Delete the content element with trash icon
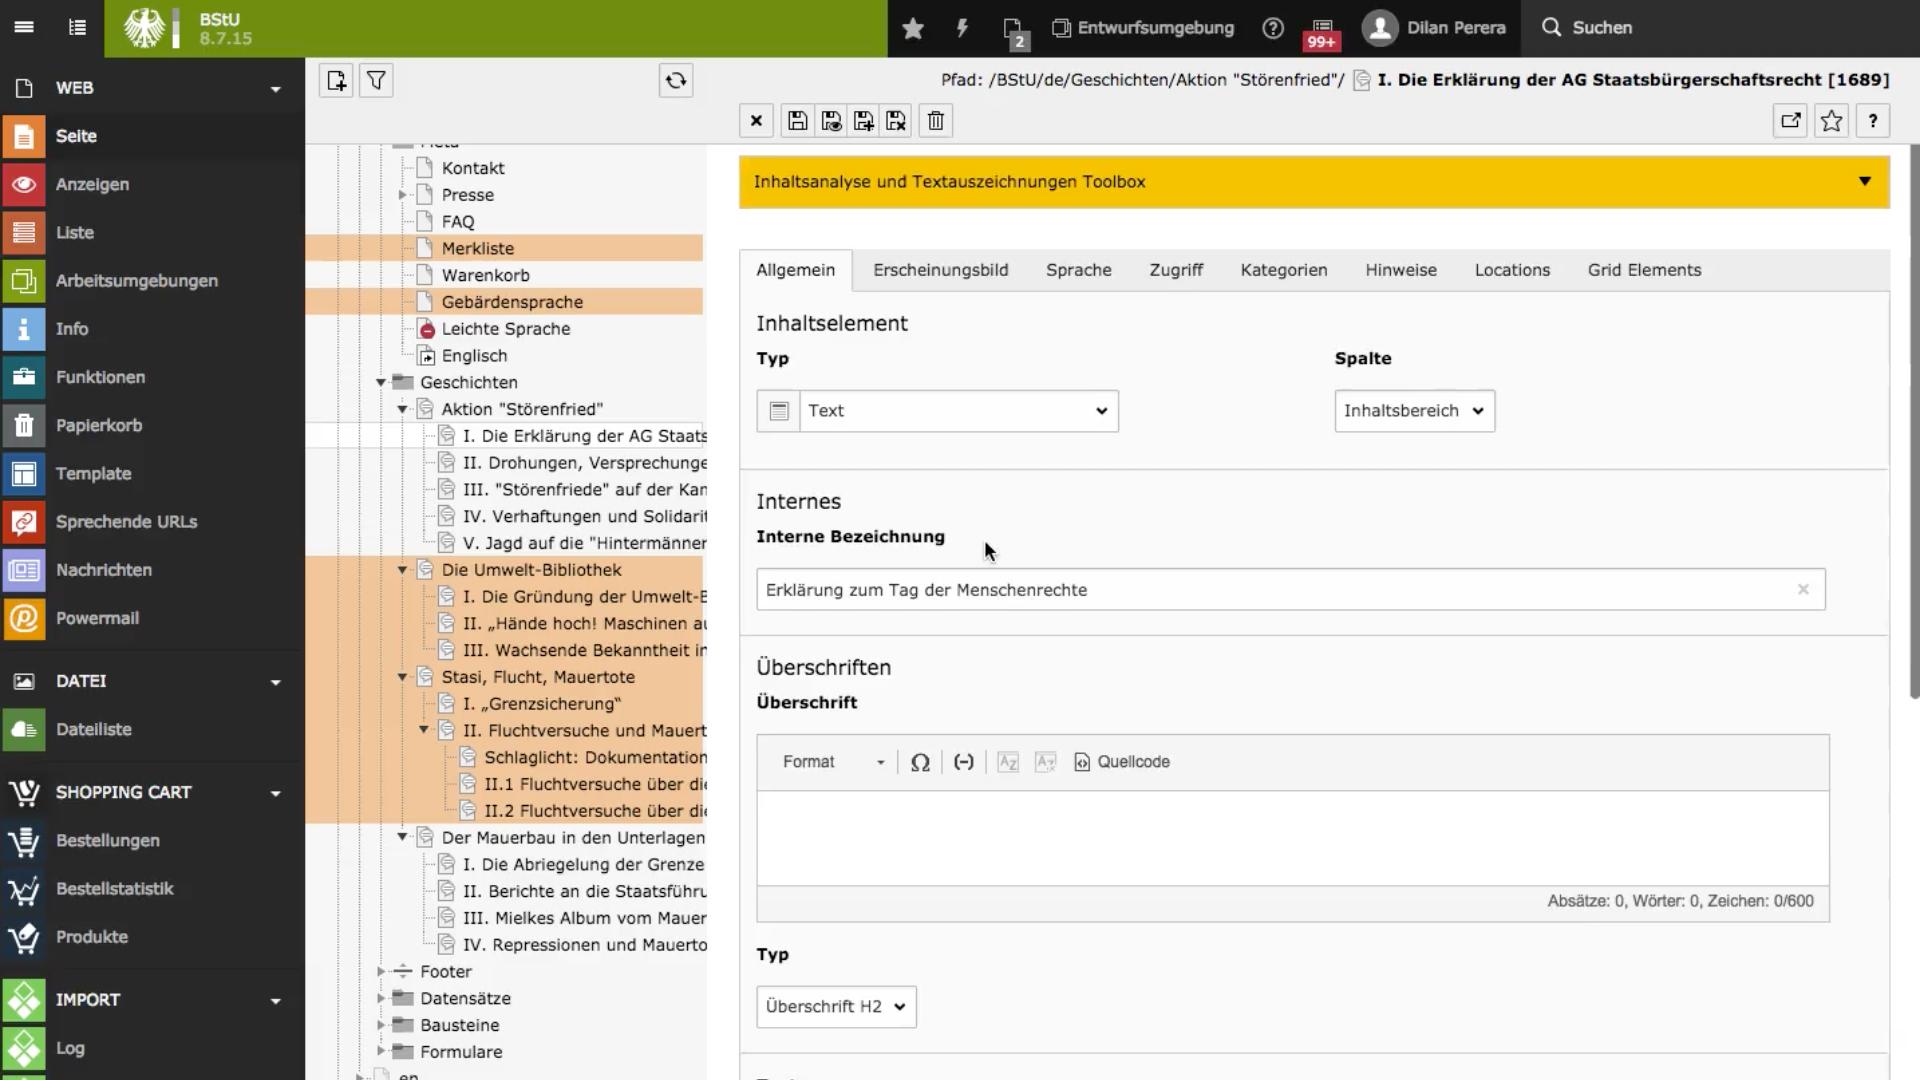Image resolution: width=1920 pixels, height=1080 pixels. click(936, 121)
